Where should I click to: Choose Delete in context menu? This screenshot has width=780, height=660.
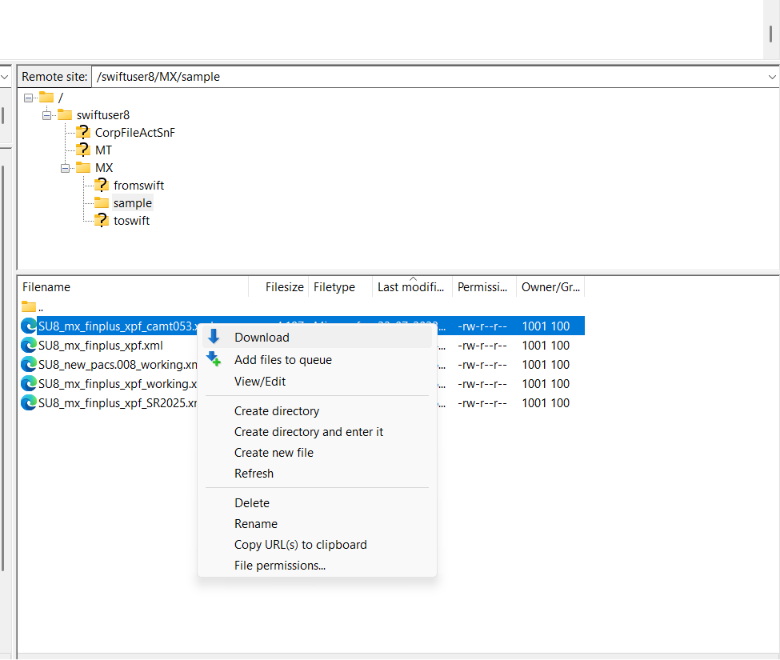coord(317,503)
